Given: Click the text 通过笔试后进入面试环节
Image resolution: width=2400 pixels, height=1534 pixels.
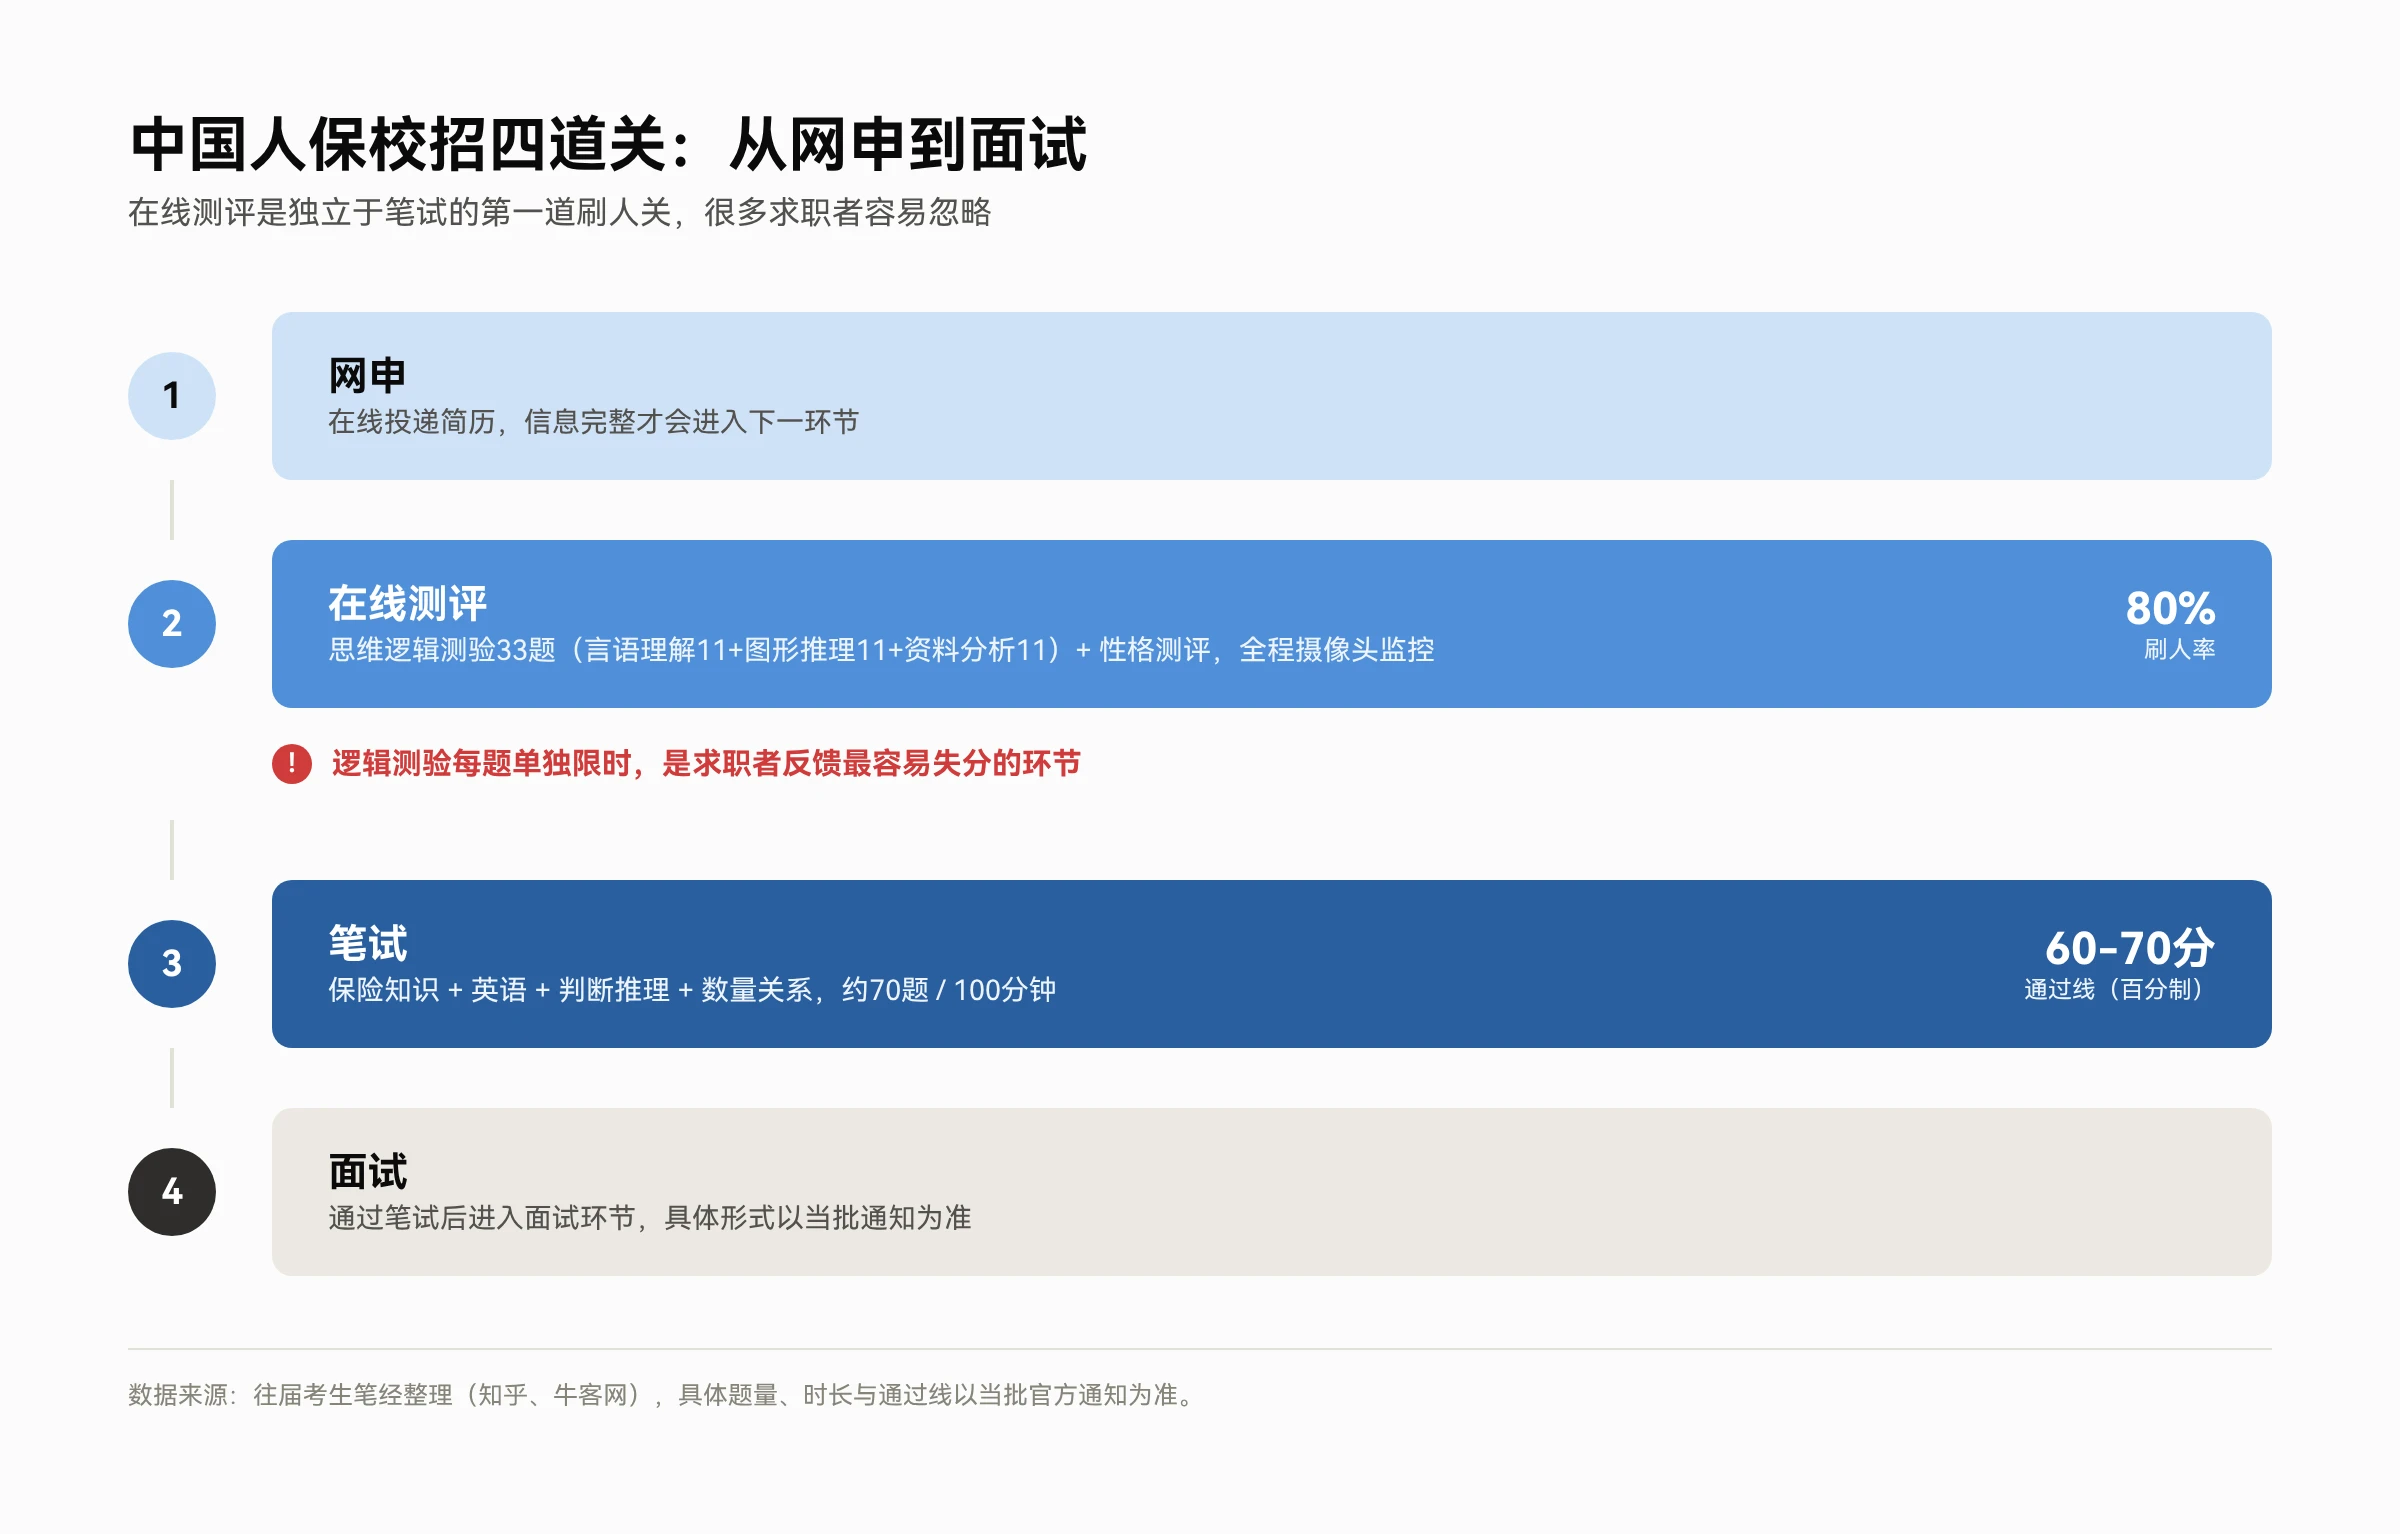Looking at the screenshot, I should 650,1218.
